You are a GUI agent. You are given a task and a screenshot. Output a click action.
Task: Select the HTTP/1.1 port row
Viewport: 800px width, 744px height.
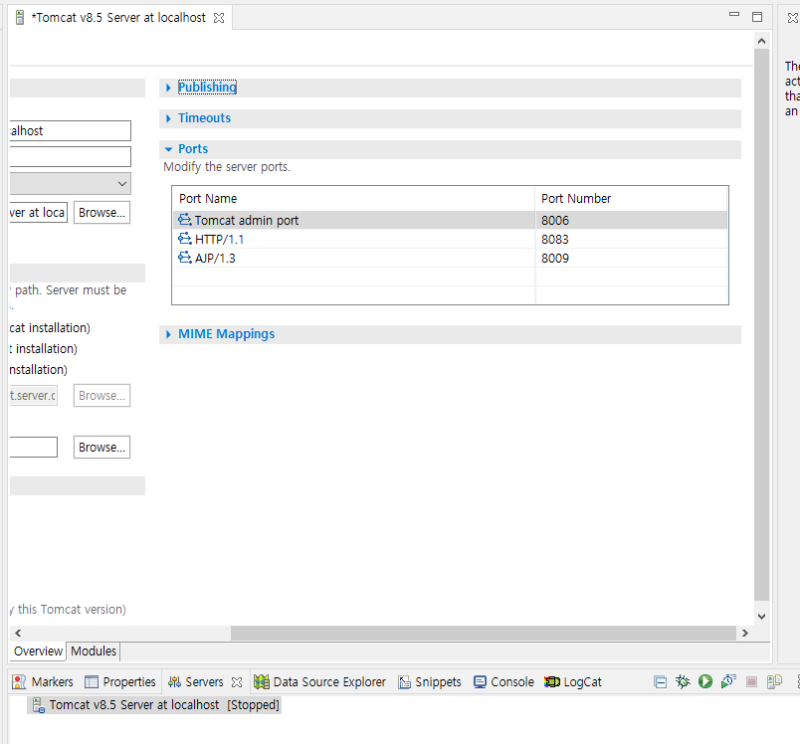click(x=450, y=239)
